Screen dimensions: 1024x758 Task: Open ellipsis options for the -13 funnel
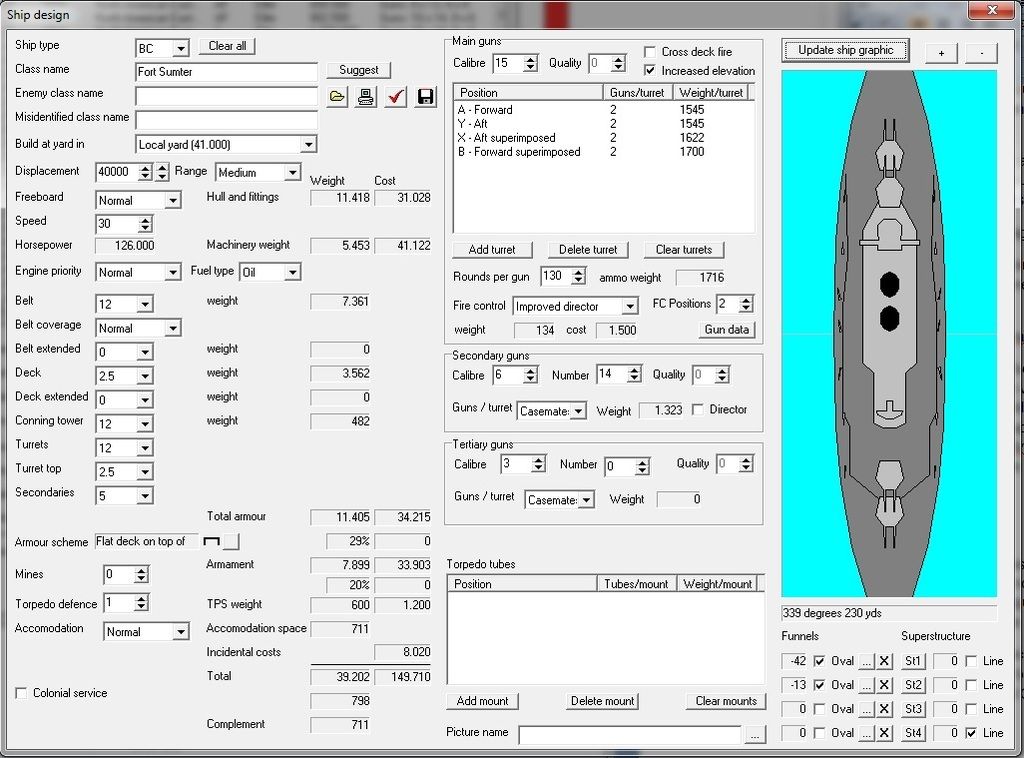(x=867, y=685)
